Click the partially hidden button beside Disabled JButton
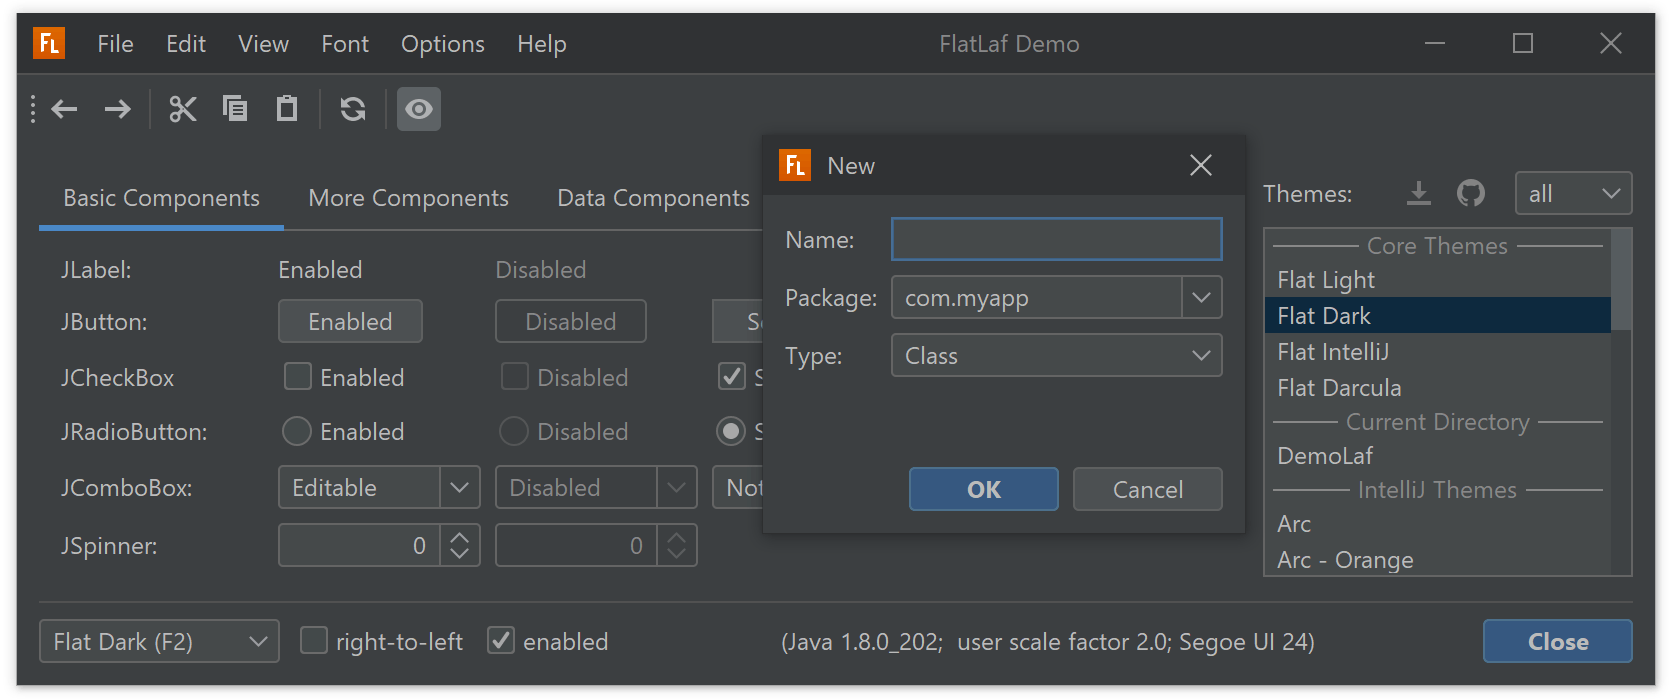 pyautogui.click(x=738, y=321)
